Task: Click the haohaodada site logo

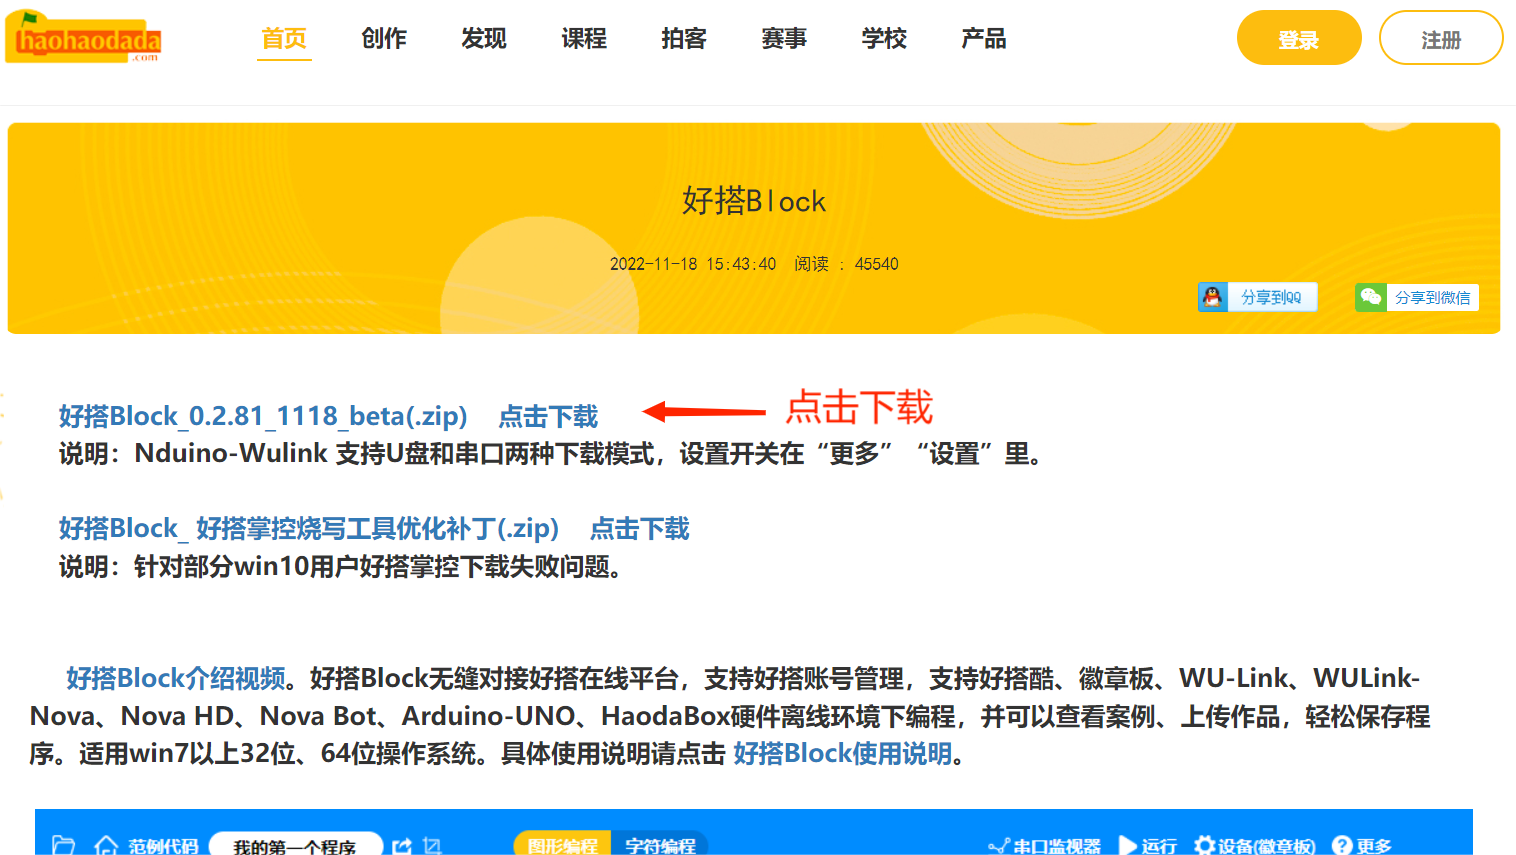Action: point(84,38)
